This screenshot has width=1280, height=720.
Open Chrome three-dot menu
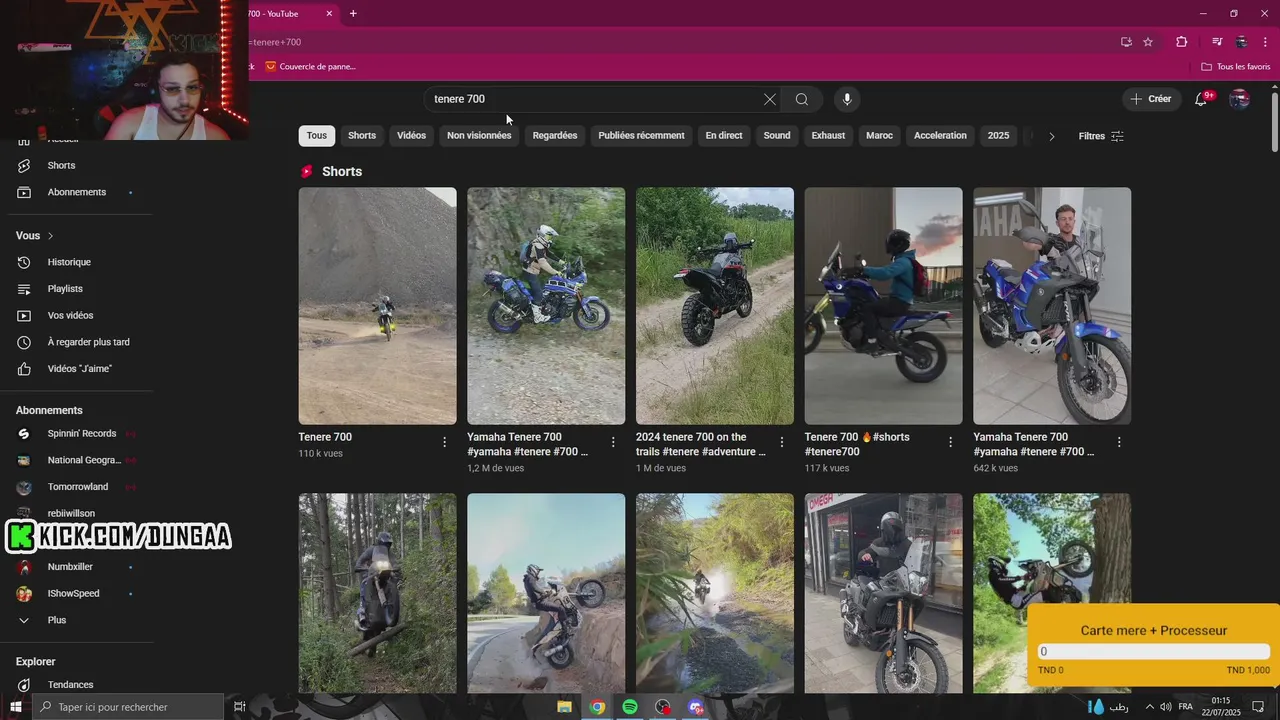[x=1266, y=42]
